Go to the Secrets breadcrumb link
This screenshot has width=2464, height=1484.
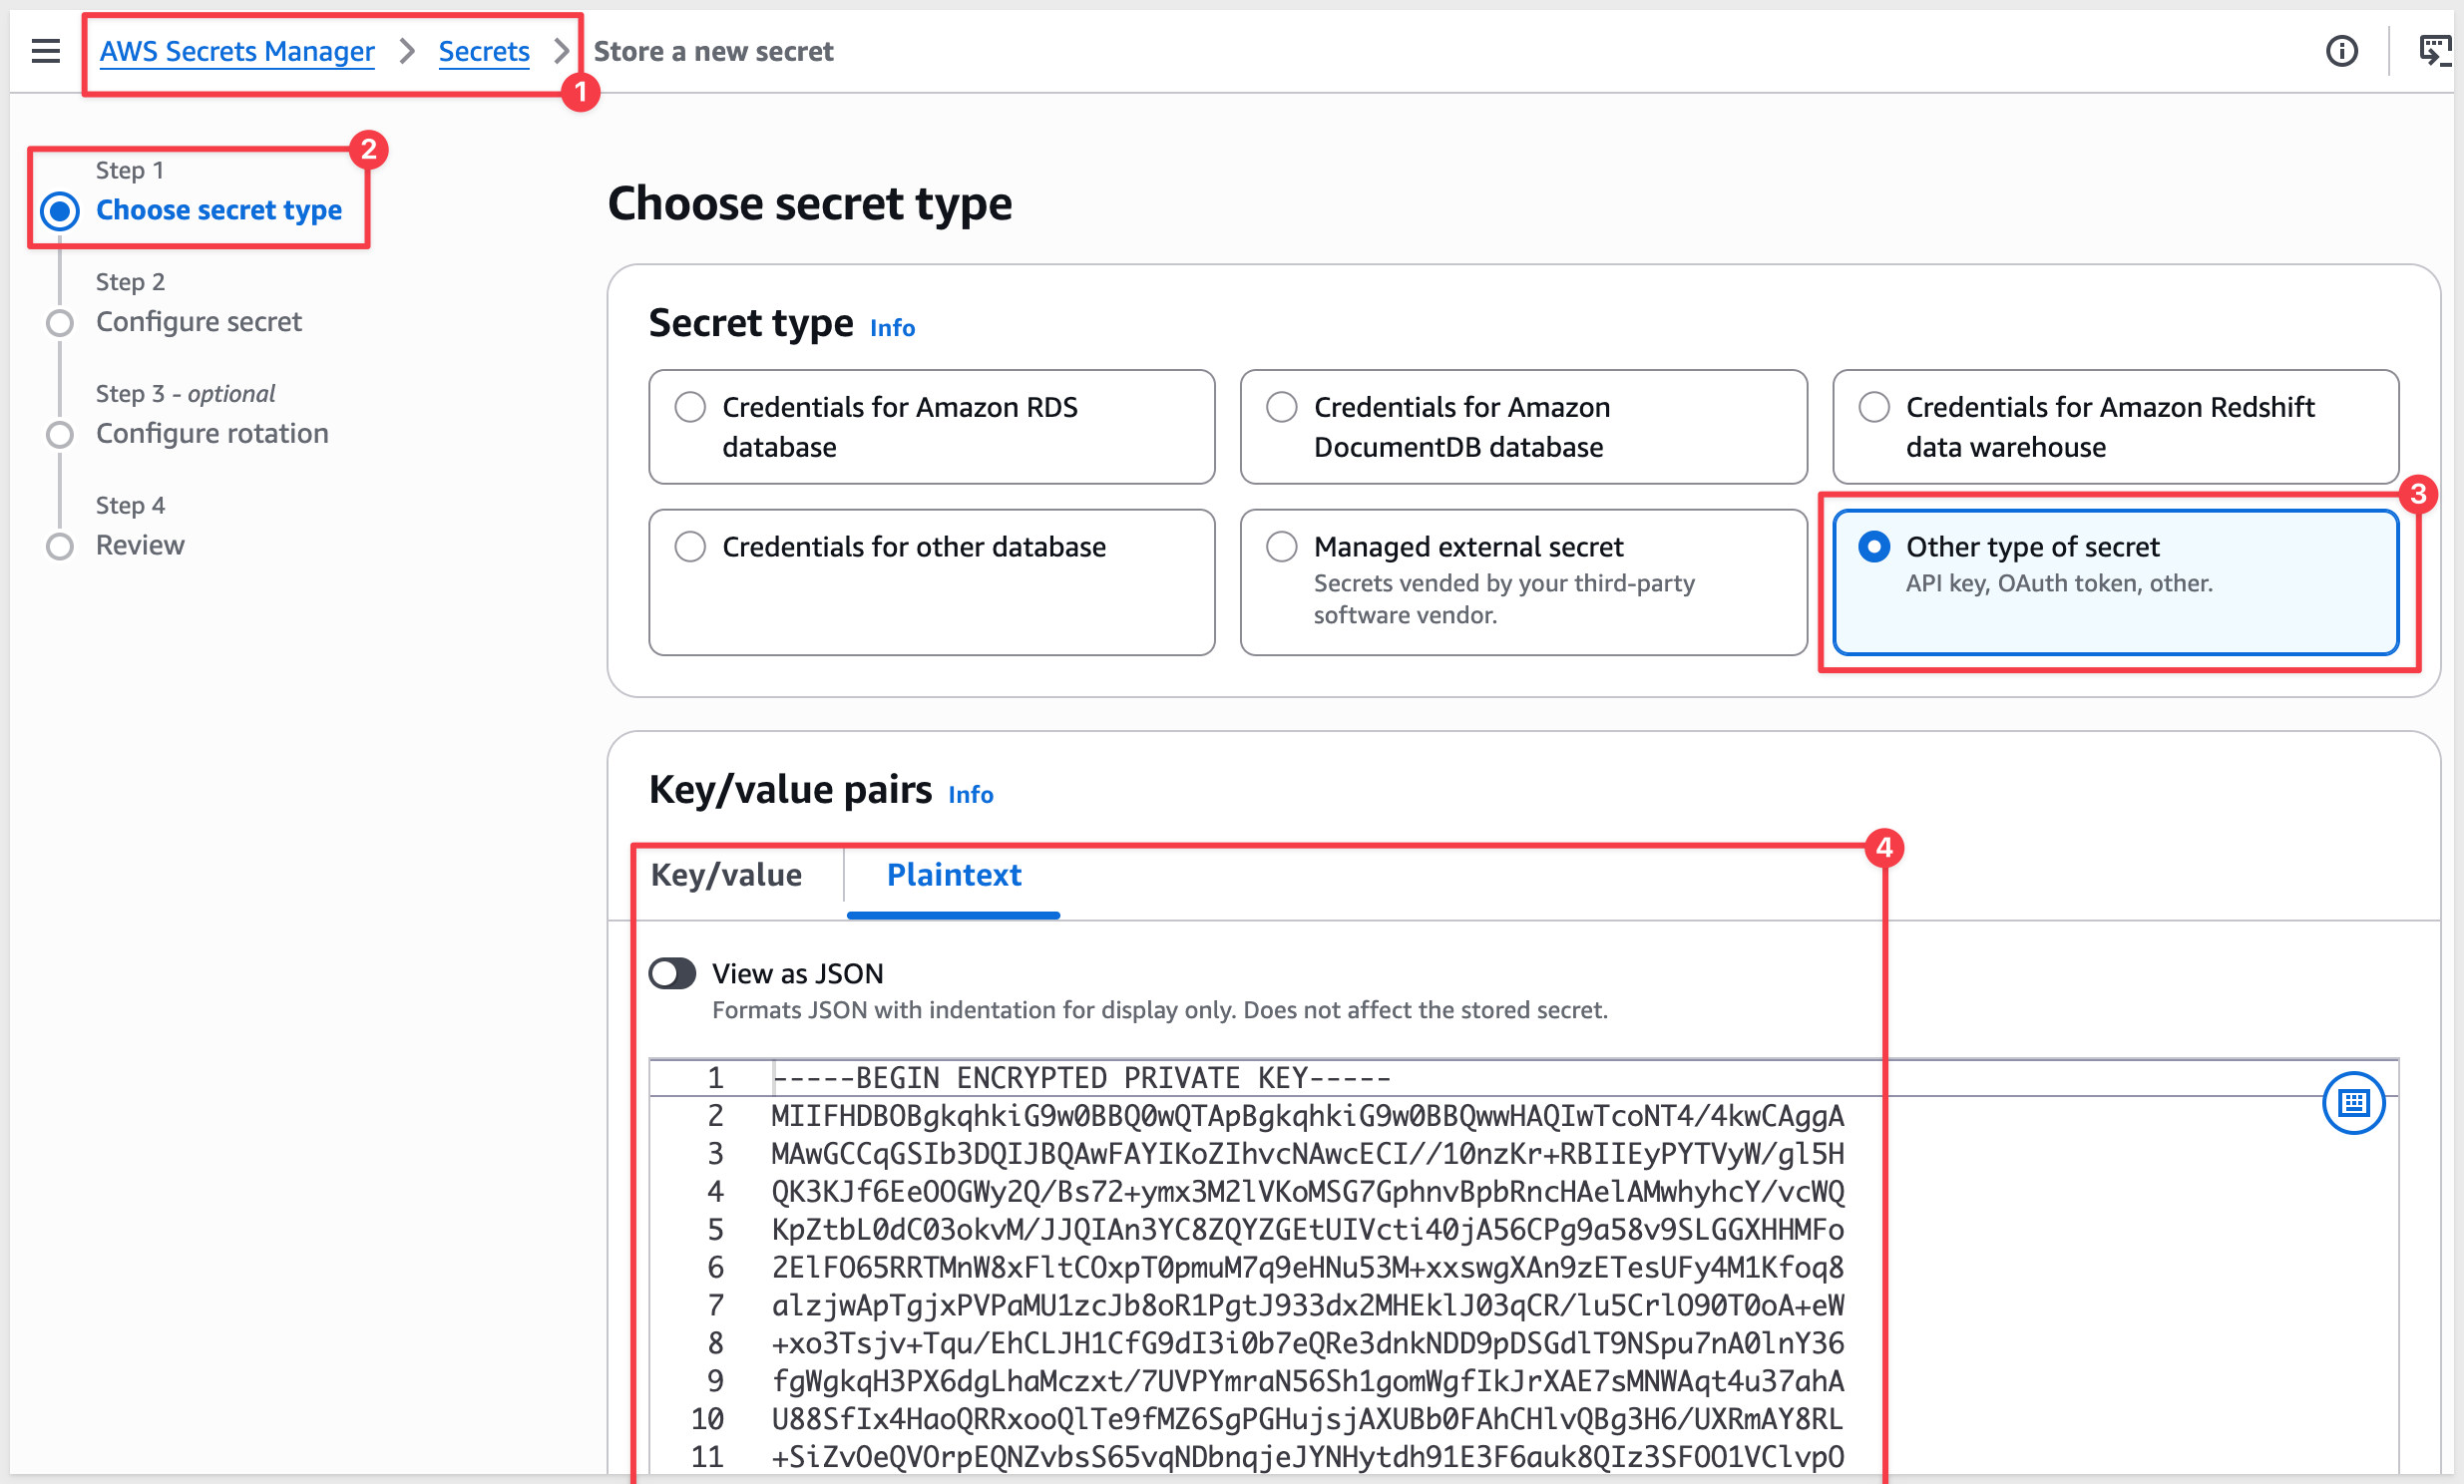[484, 51]
